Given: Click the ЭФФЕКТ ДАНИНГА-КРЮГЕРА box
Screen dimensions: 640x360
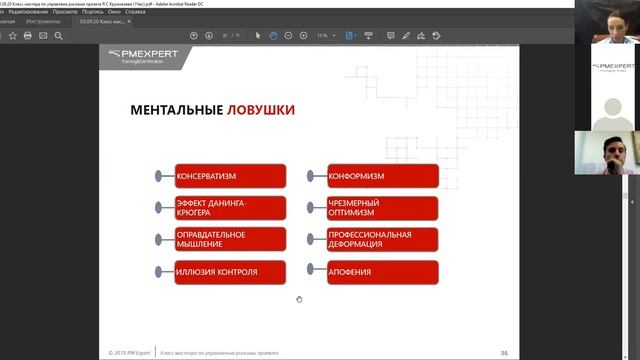Looking at the screenshot, I should (230, 208).
